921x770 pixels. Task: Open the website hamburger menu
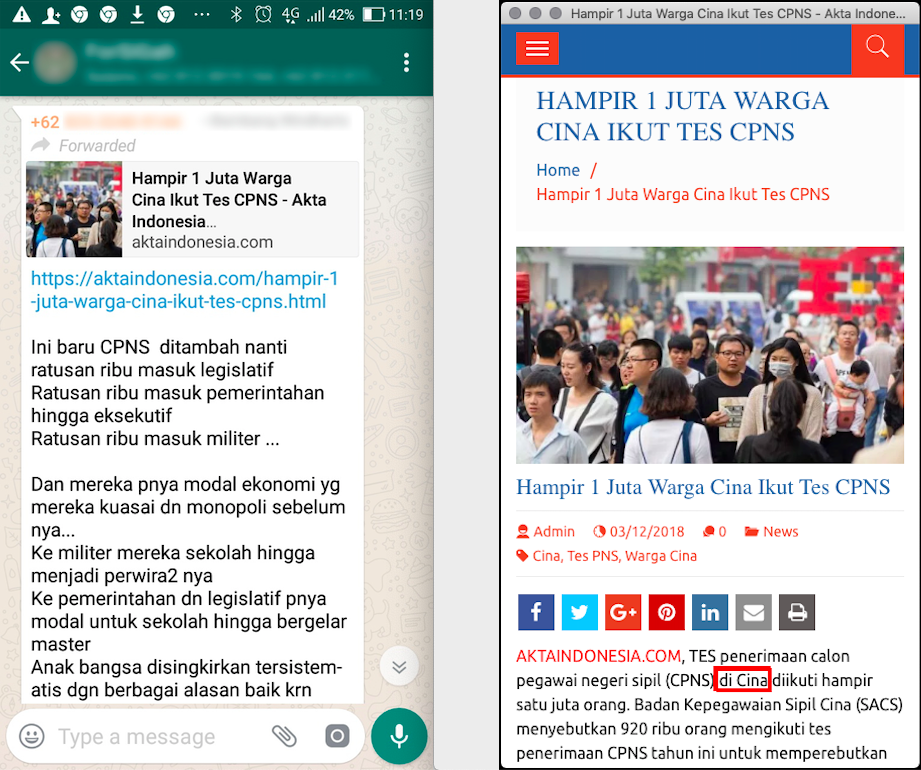coord(537,49)
